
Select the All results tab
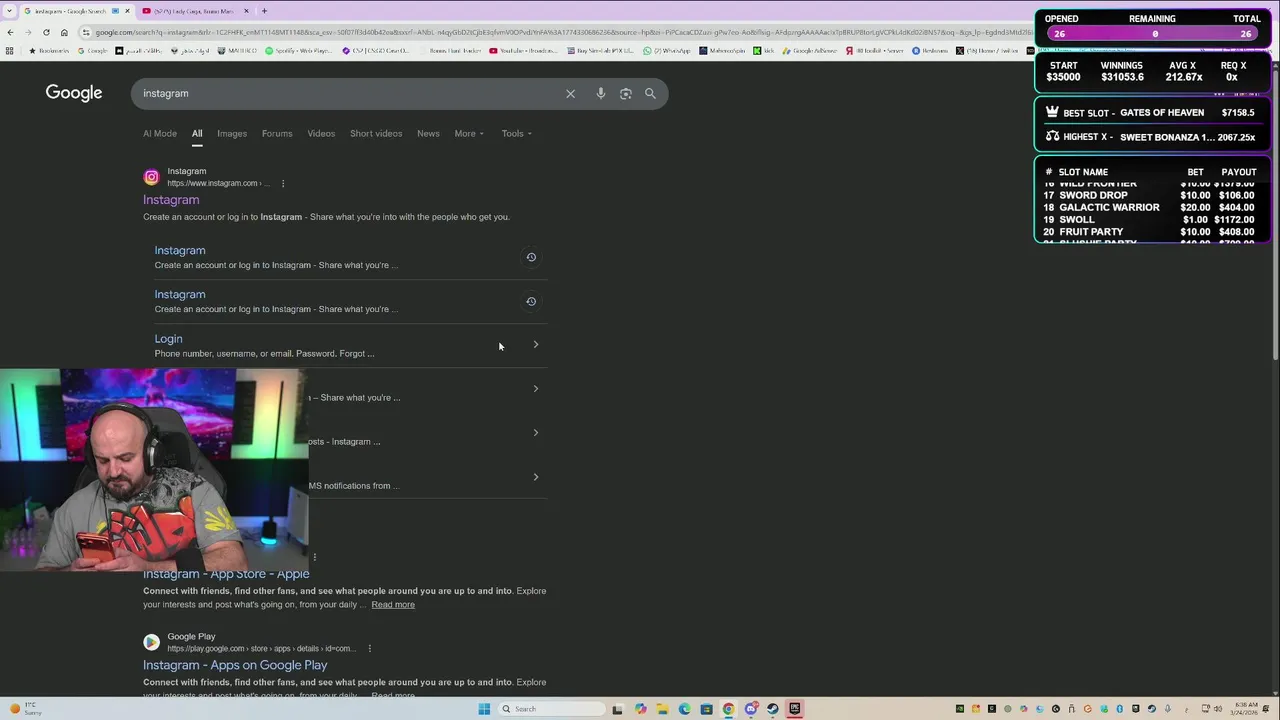197,134
